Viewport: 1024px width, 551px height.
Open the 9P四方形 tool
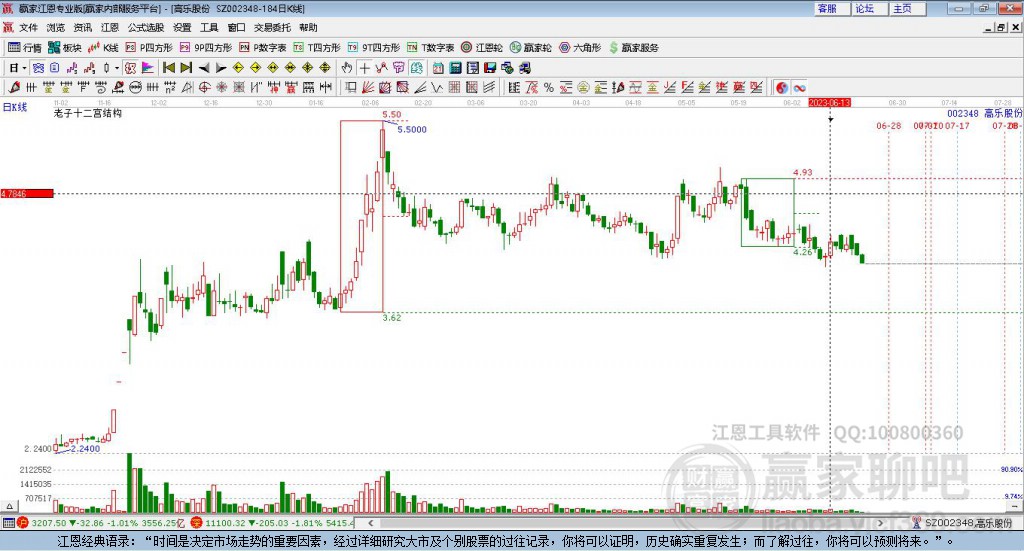(206, 48)
